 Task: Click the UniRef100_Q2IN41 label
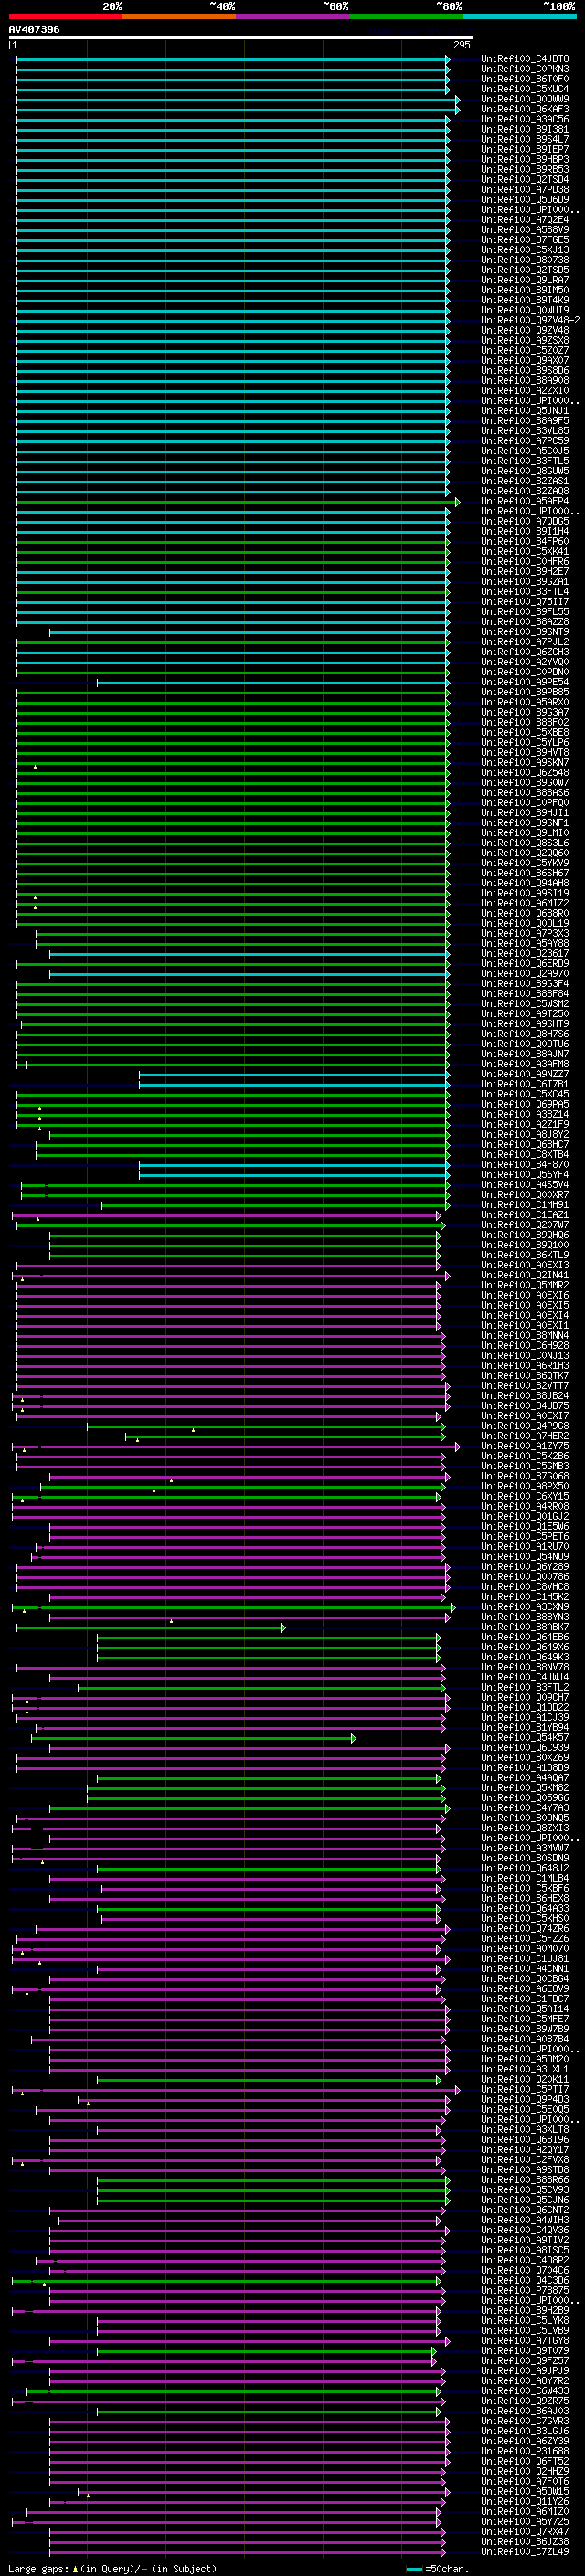(525, 1275)
